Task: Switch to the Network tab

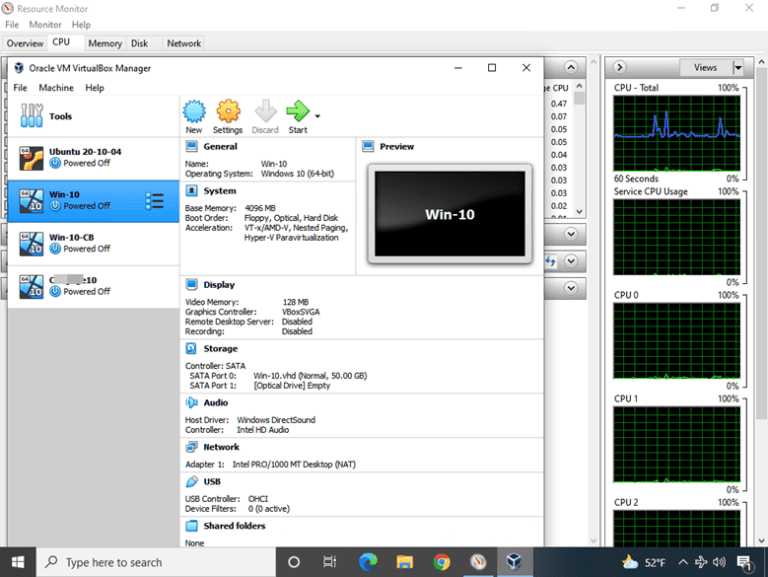Action: click(x=184, y=43)
